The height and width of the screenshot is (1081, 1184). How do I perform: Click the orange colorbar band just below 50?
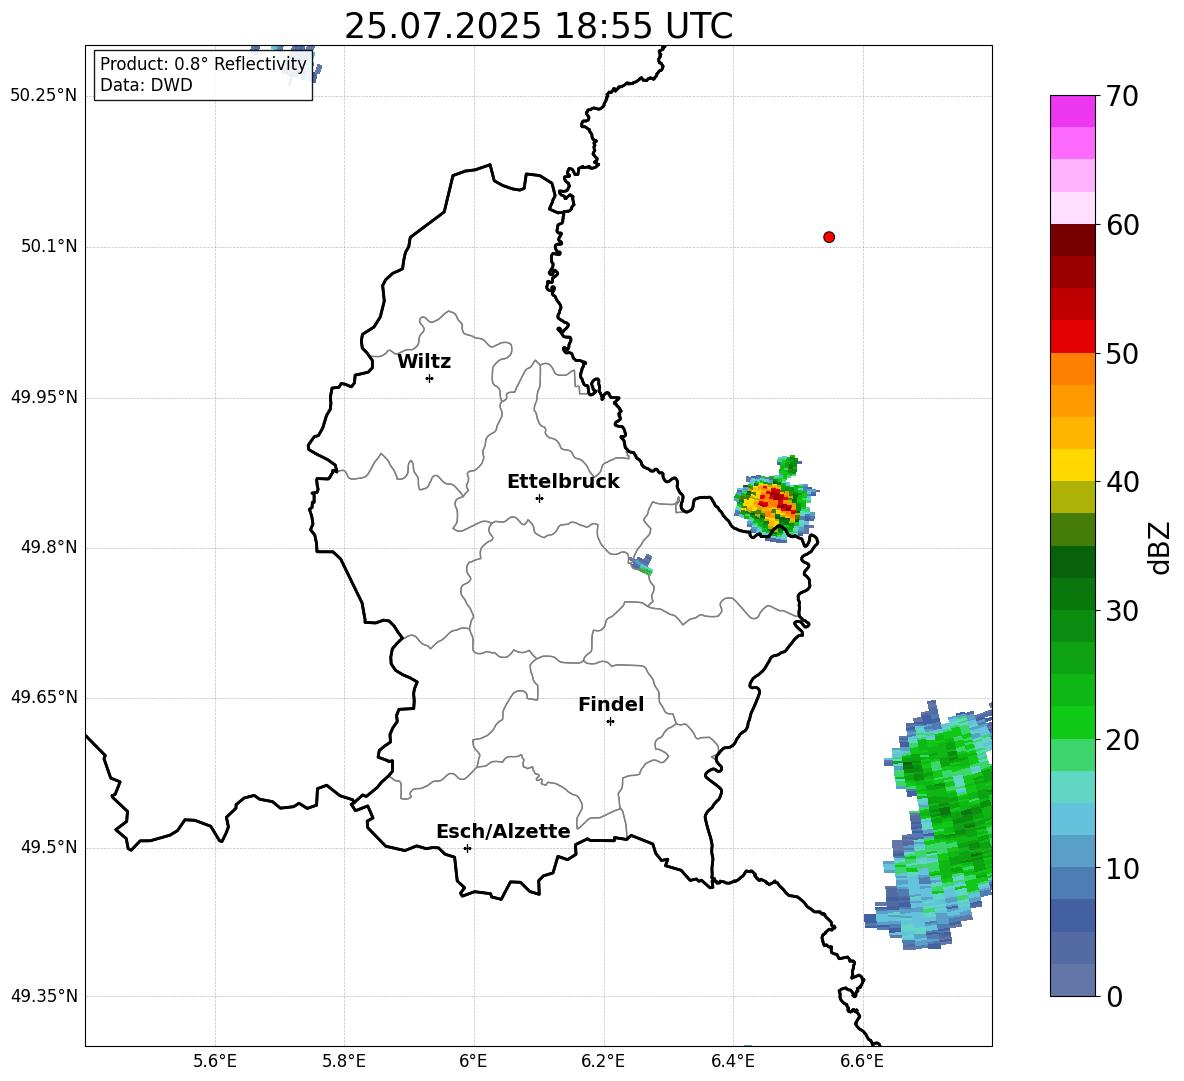tap(1072, 368)
